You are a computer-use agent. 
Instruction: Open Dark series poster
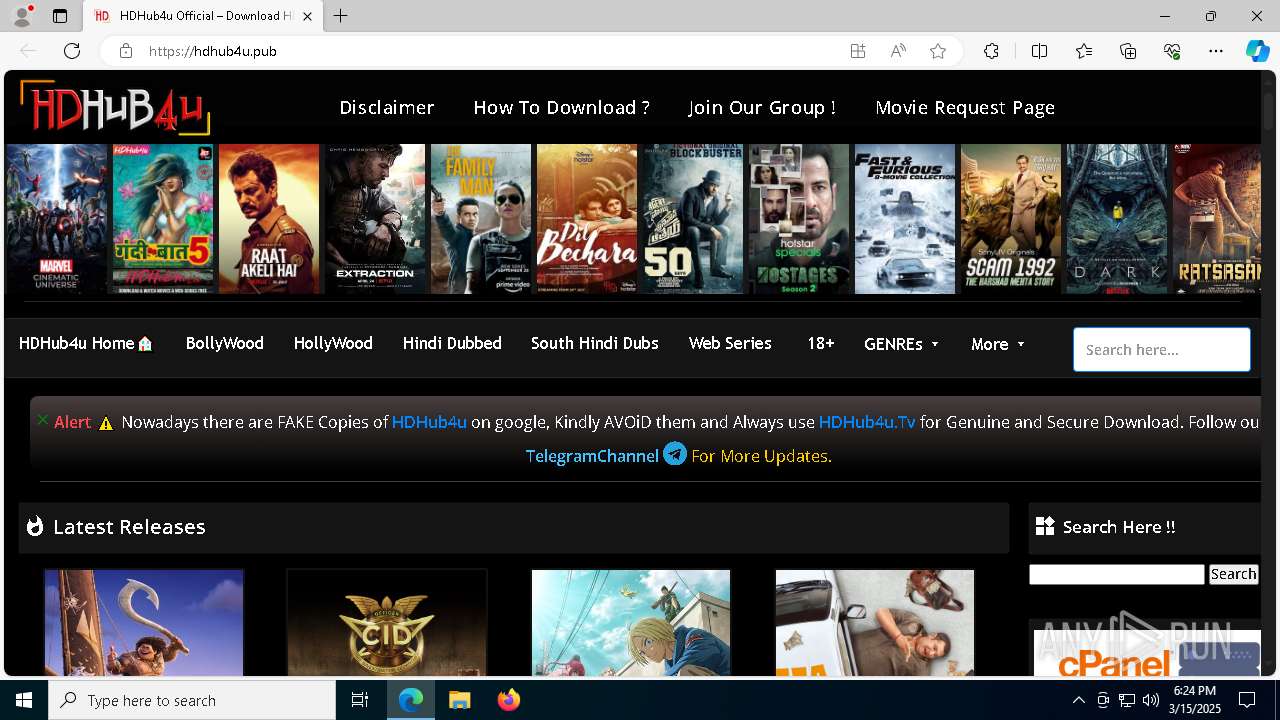[1117, 218]
